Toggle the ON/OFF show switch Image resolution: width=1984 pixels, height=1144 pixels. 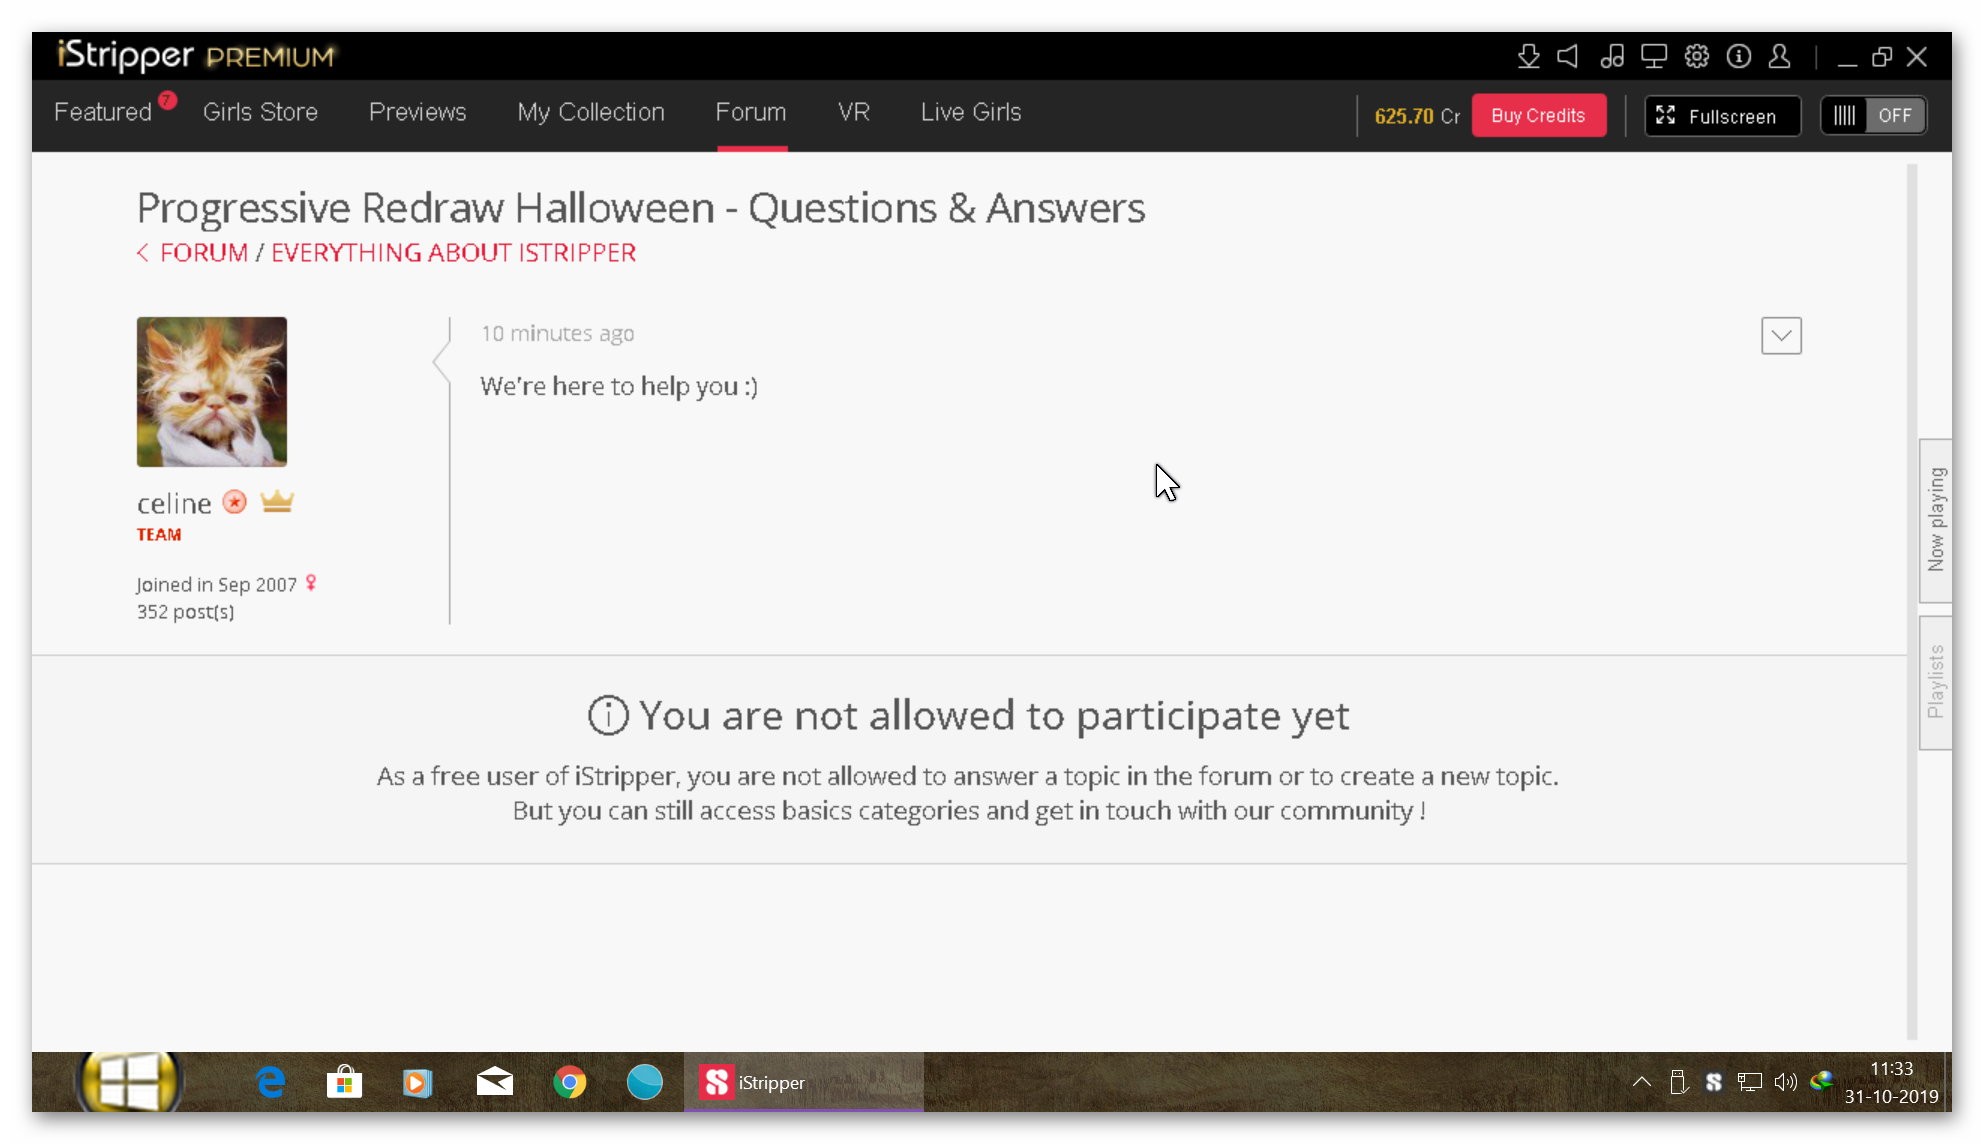coord(1873,116)
